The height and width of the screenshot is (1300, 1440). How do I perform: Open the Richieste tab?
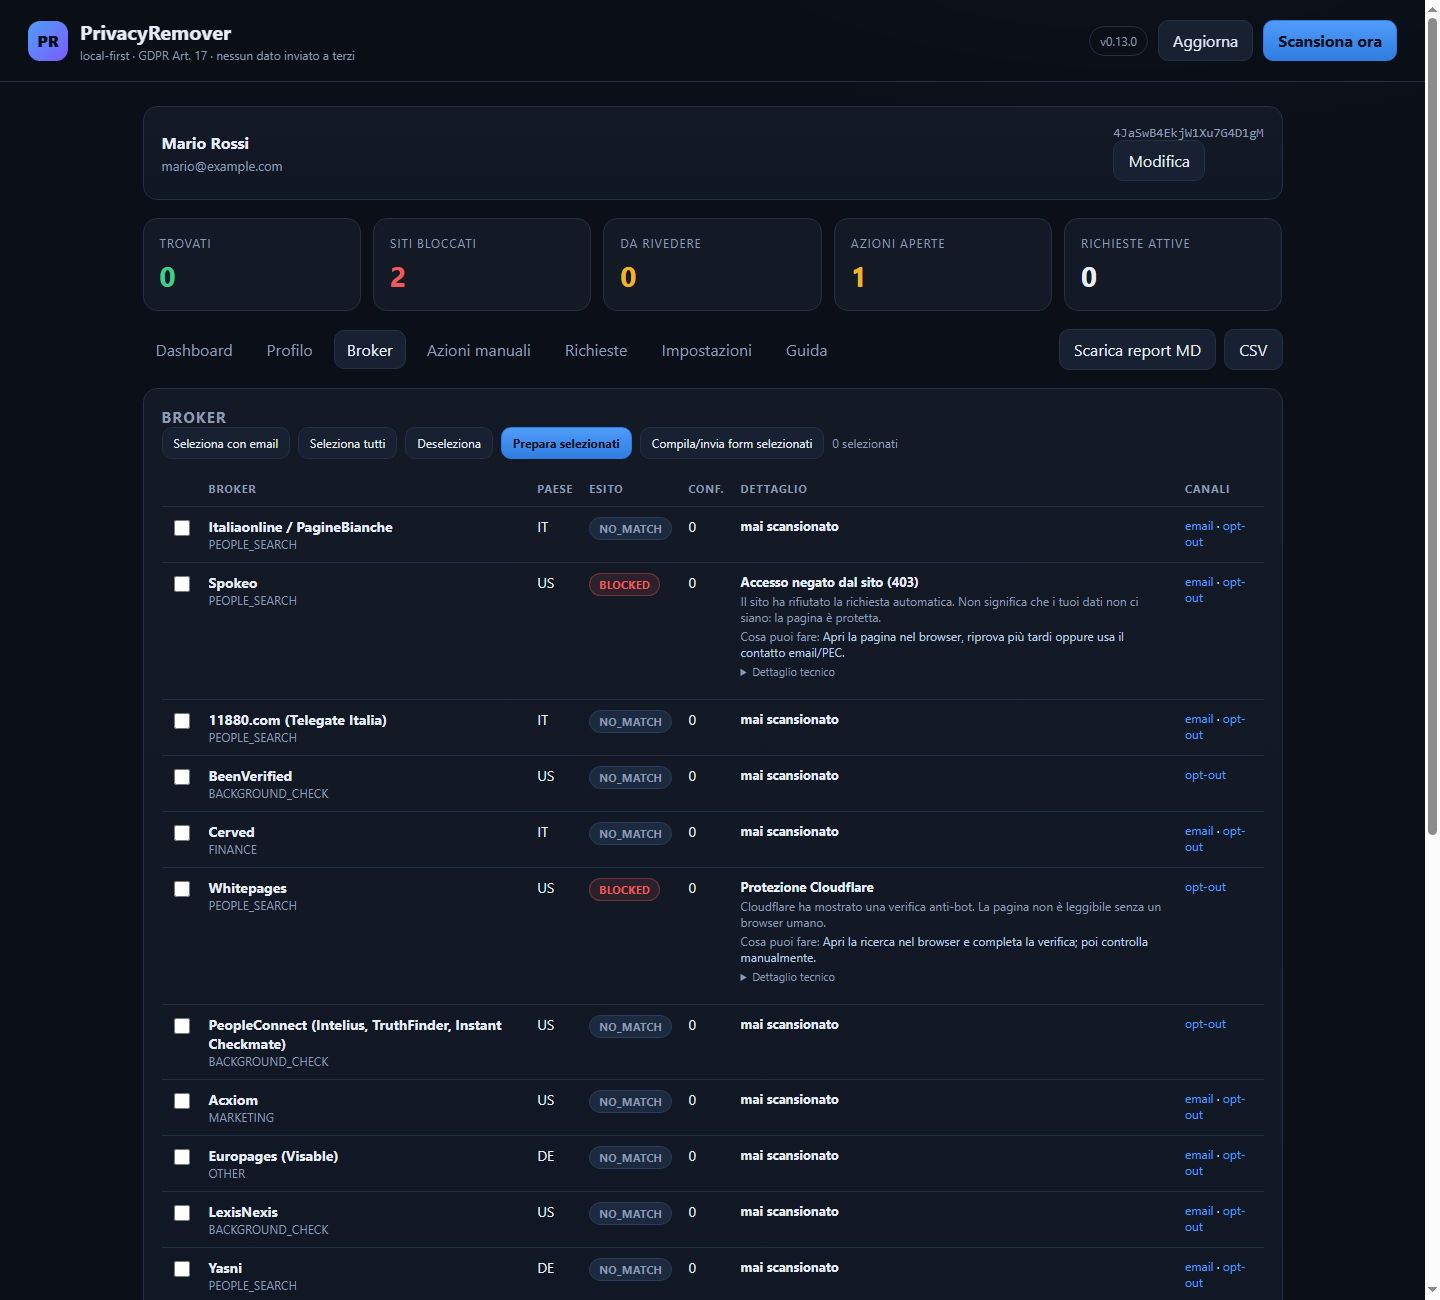(596, 350)
